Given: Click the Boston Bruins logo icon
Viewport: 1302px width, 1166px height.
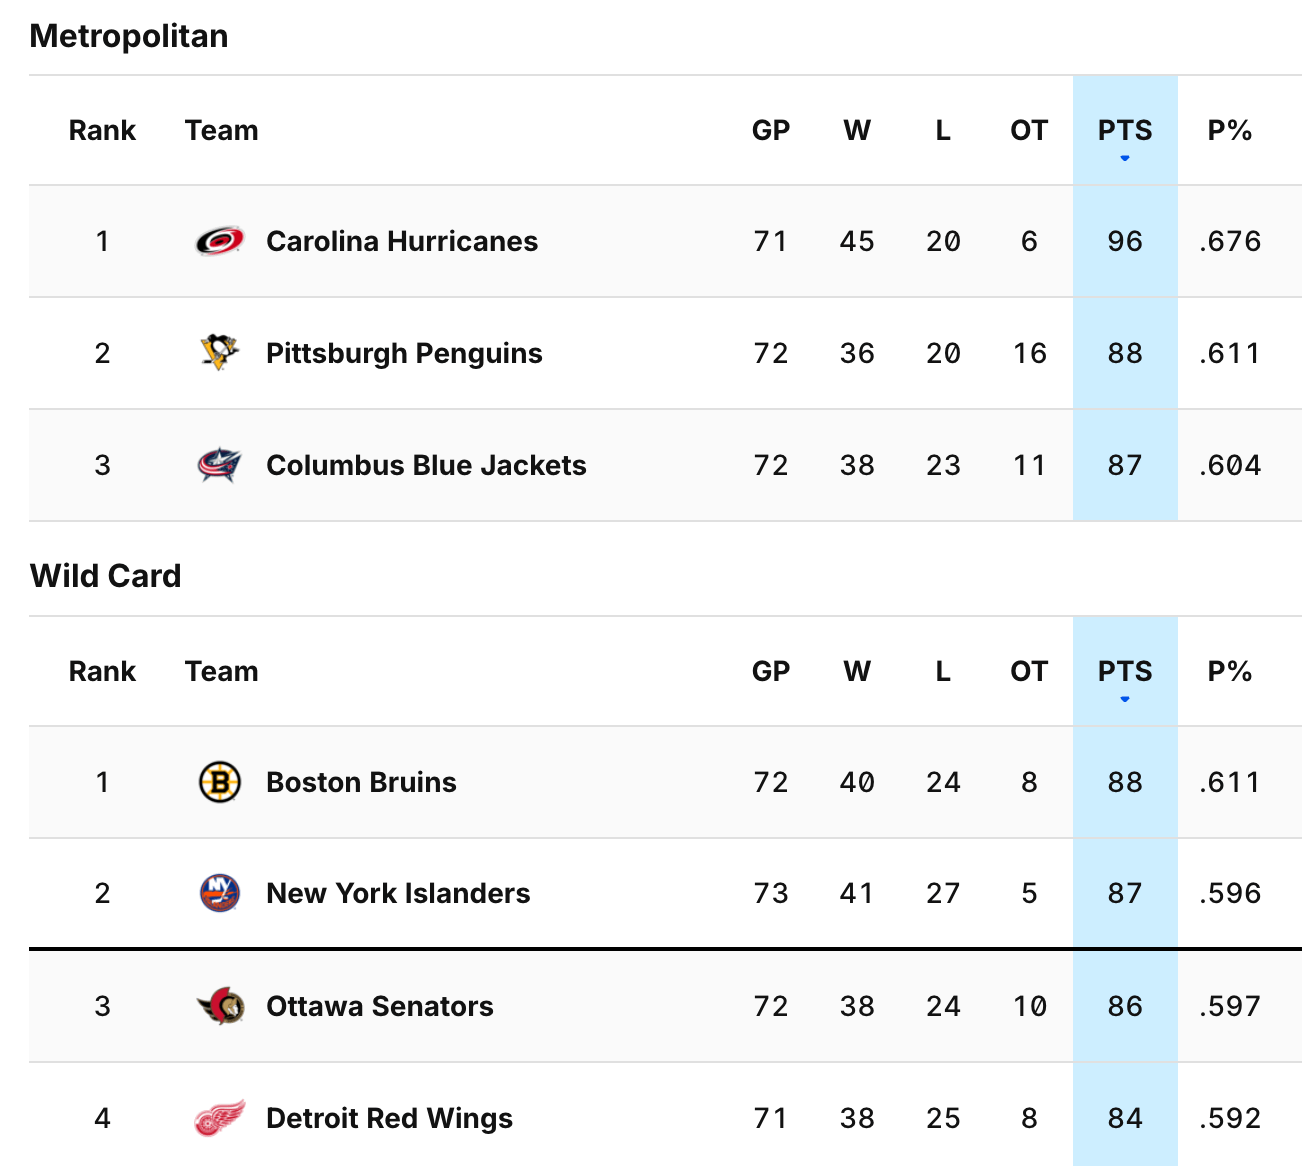Looking at the screenshot, I should point(220,782).
